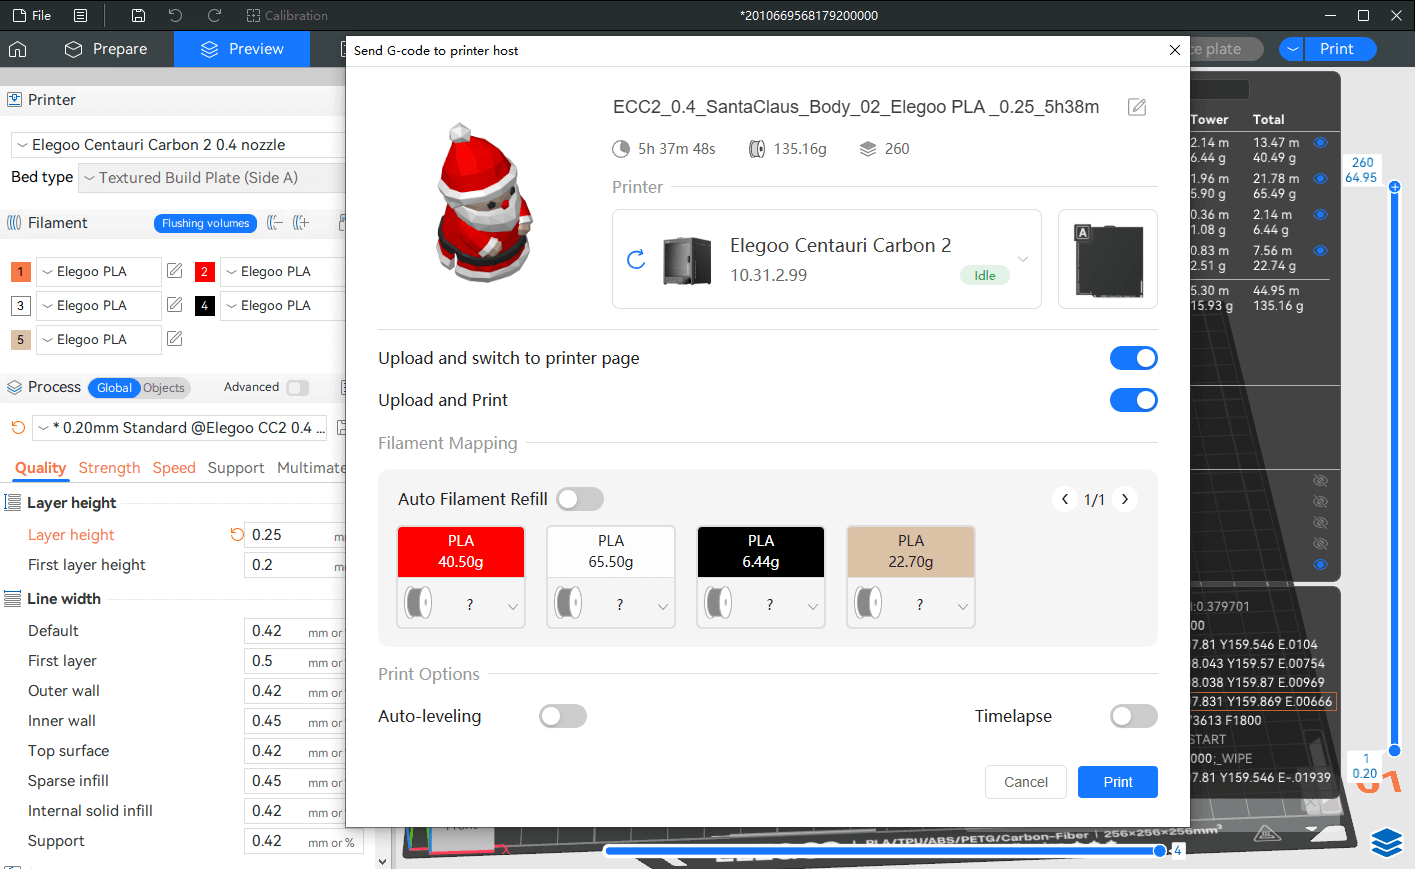The height and width of the screenshot is (869, 1415).
Task: Click the refresh printer icon
Action: pos(636,260)
